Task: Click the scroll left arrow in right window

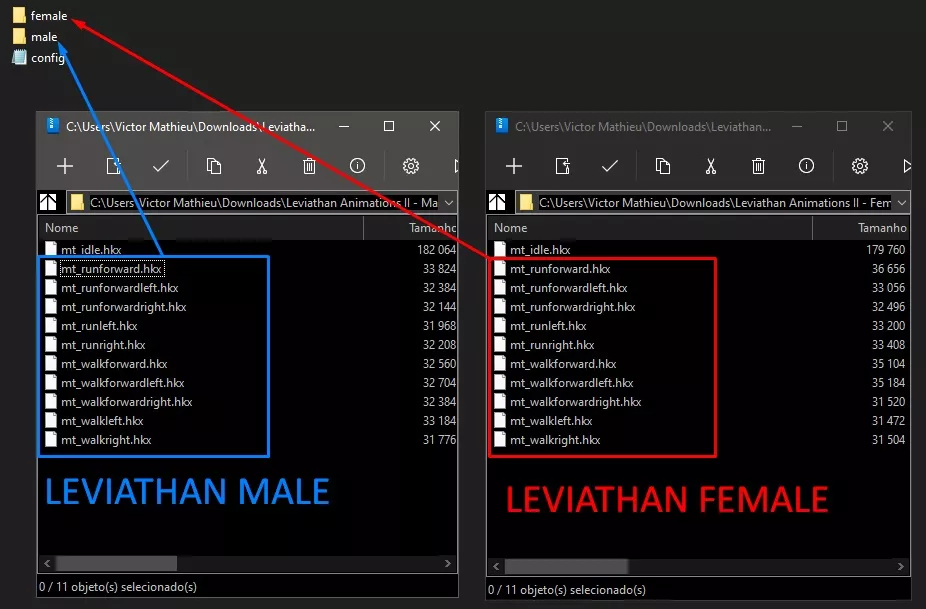Action: click(x=496, y=566)
